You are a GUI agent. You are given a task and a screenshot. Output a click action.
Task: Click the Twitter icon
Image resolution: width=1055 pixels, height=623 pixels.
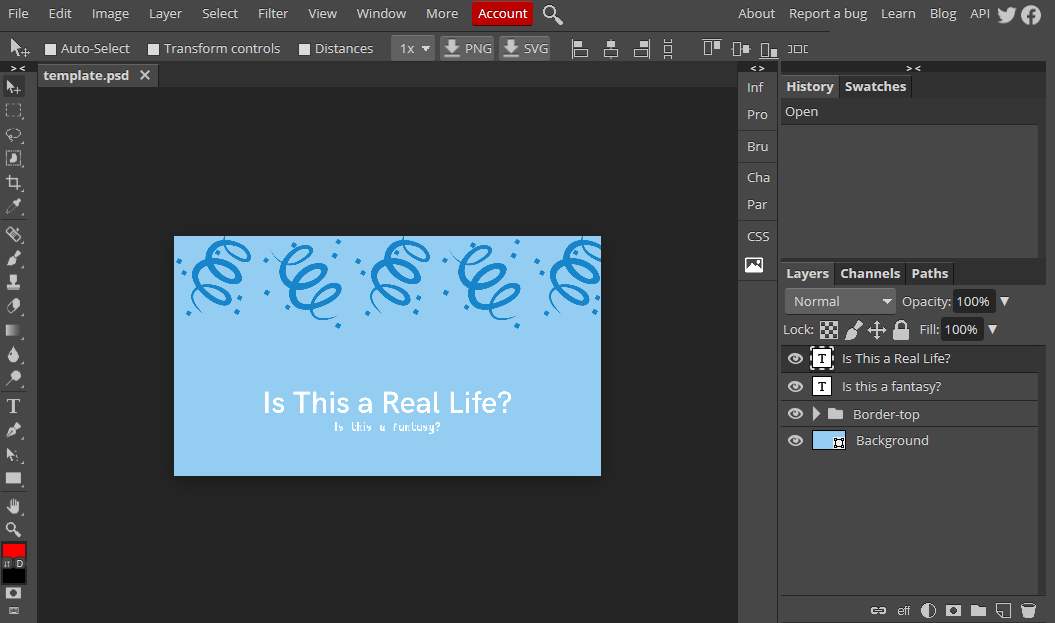pyautogui.click(x=1007, y=14)
